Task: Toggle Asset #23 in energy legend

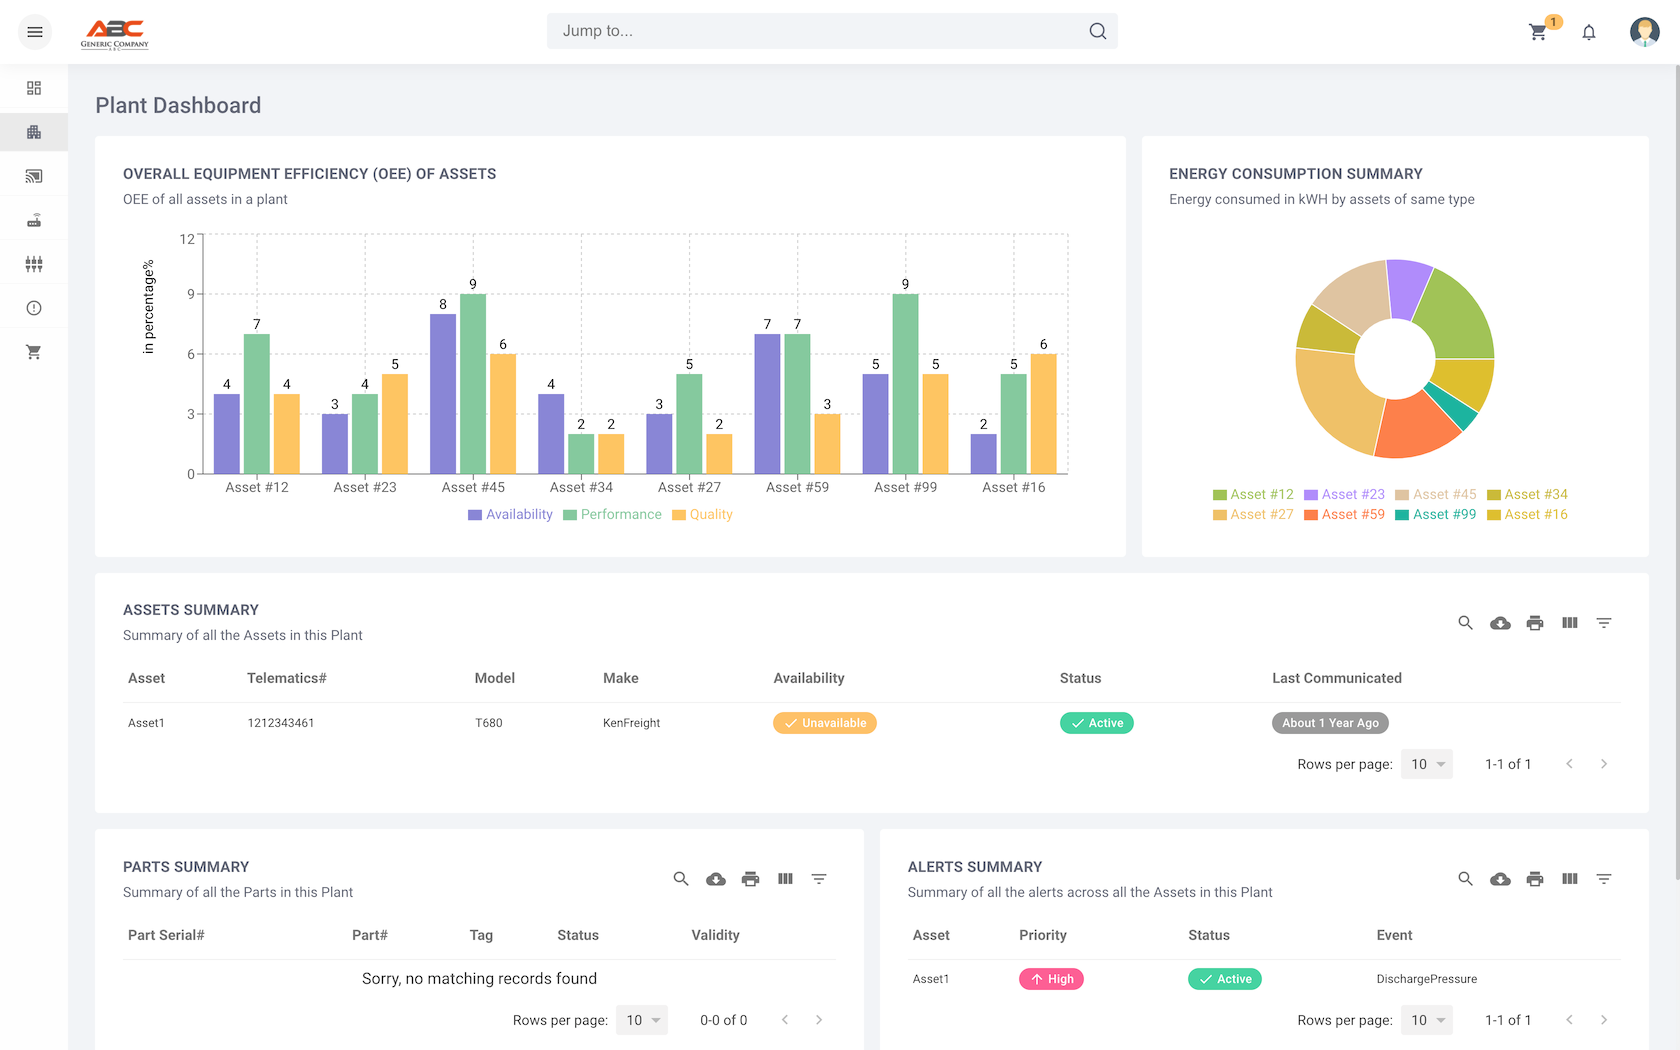Action: point(1345,494)
